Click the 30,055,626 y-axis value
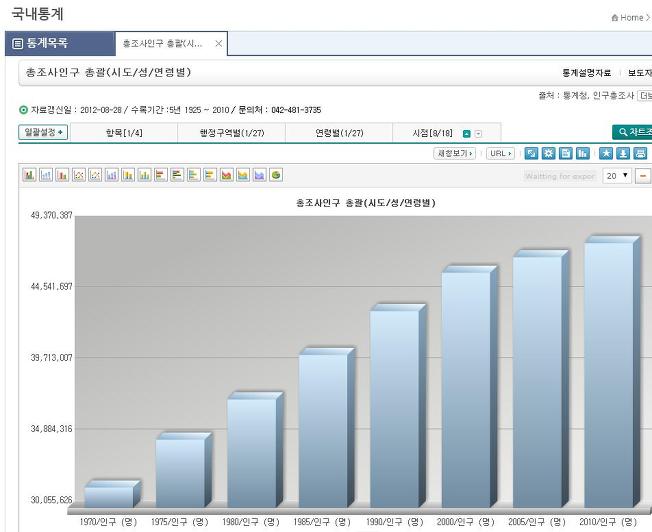 click(x=51, y=500)
